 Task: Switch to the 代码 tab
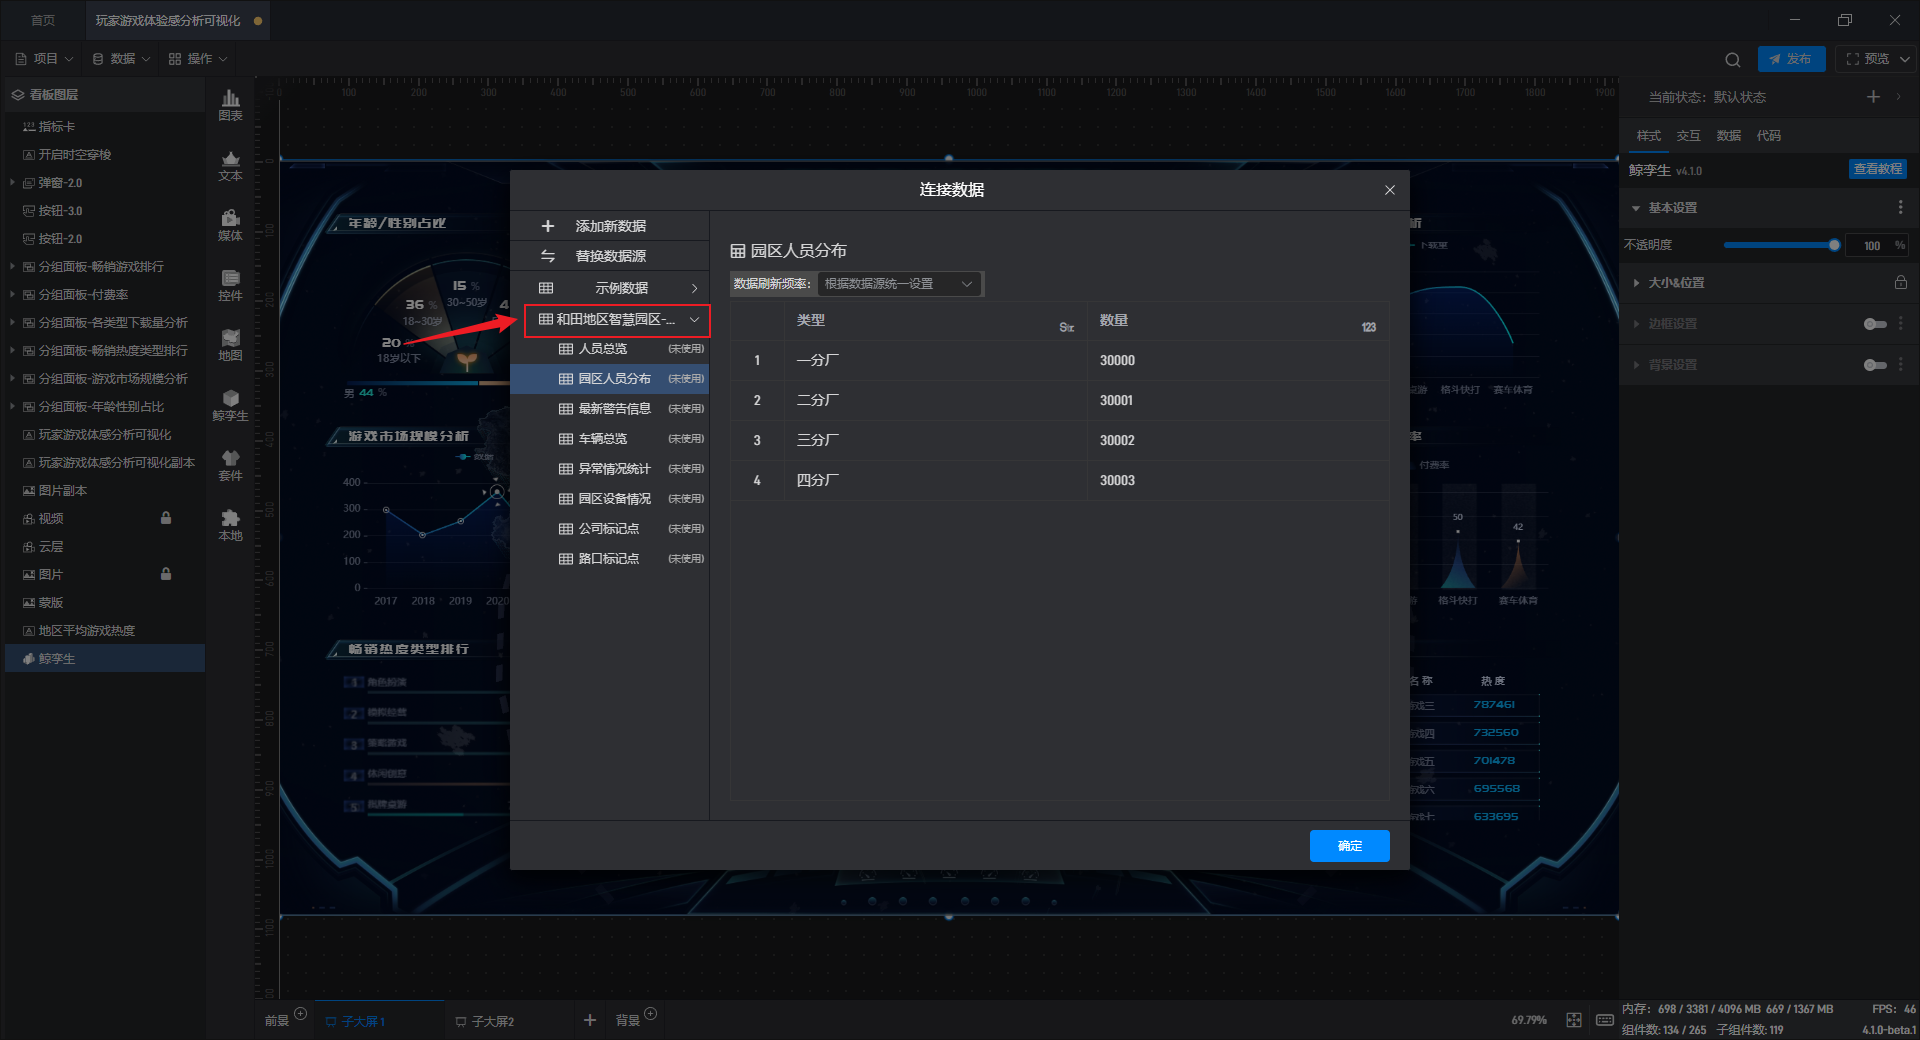[1768, 135]
